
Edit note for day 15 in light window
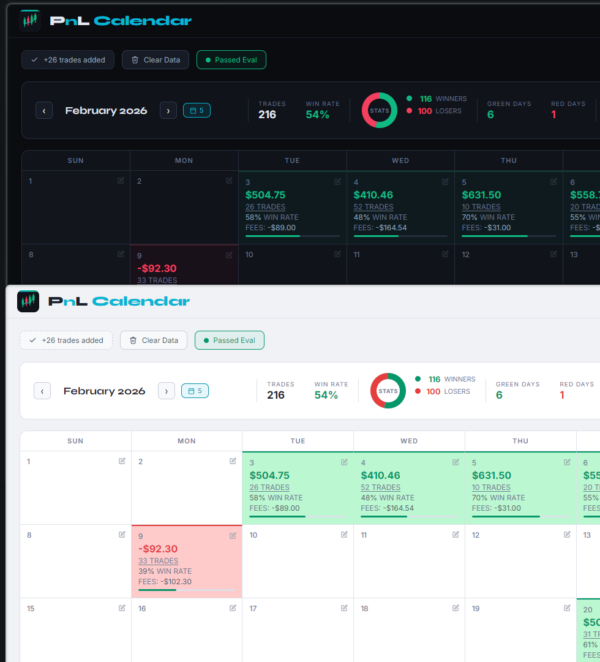[x=122, y=608]
